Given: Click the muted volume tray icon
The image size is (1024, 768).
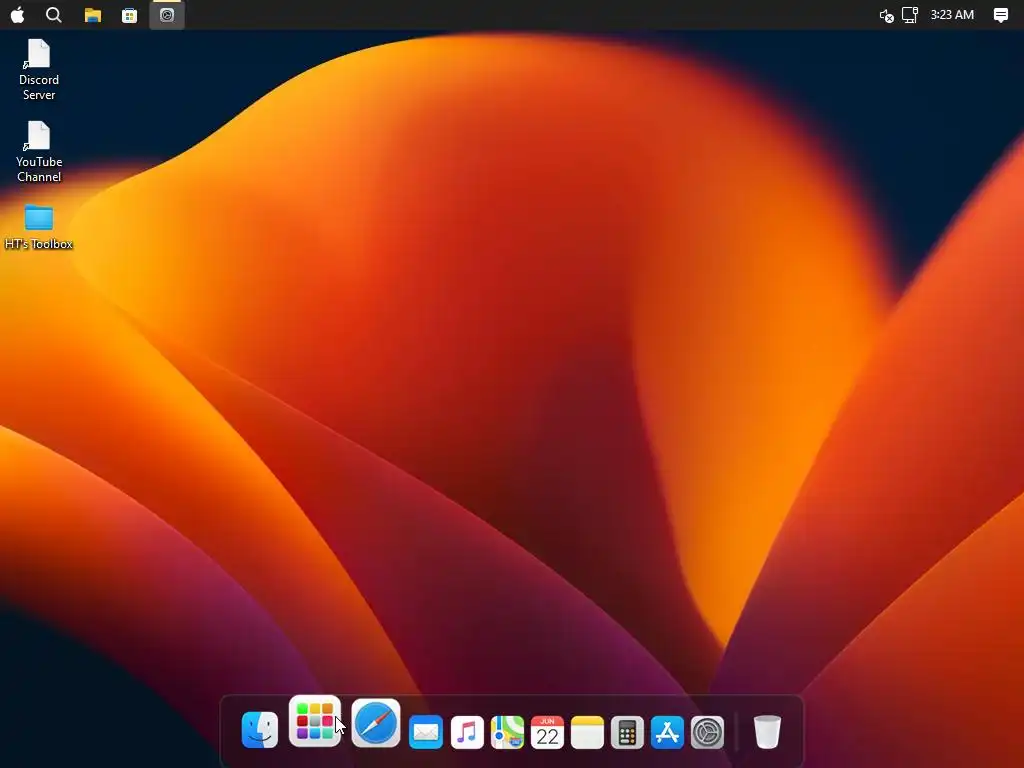Looking at the screenshot, I should click(886, 15).
